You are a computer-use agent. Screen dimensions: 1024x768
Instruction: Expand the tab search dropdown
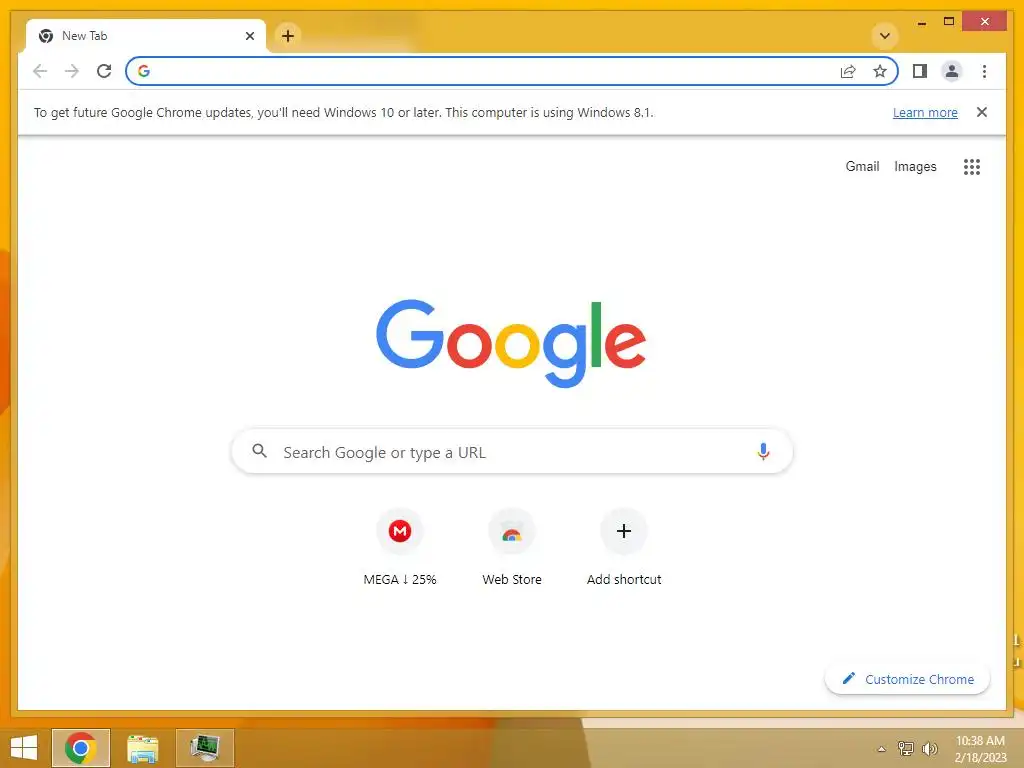885,36
